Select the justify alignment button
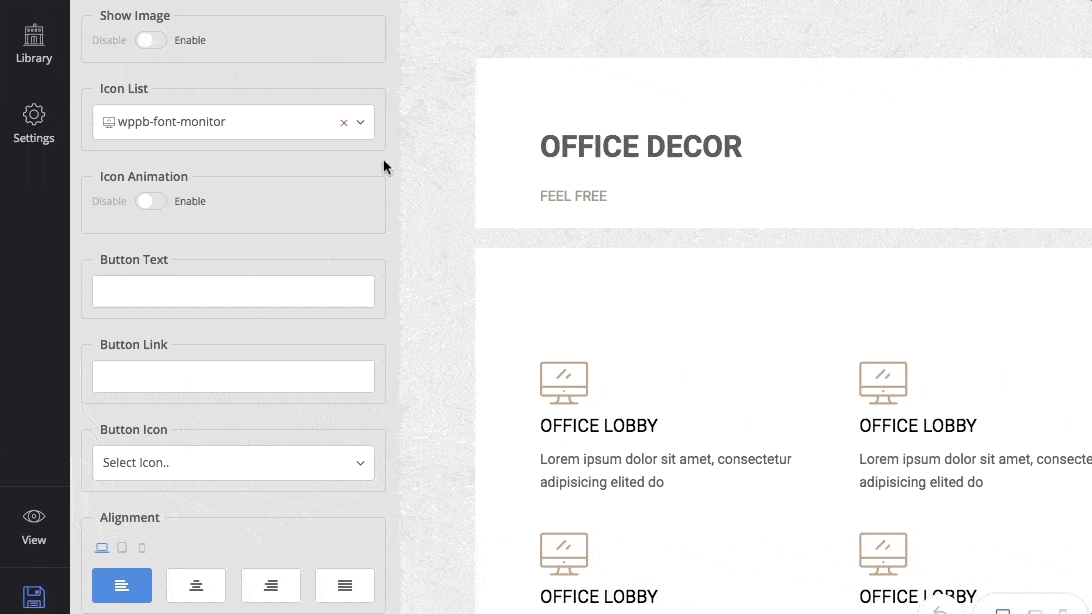The width and height of the screenshot is (1092, 614). point(345,585)
